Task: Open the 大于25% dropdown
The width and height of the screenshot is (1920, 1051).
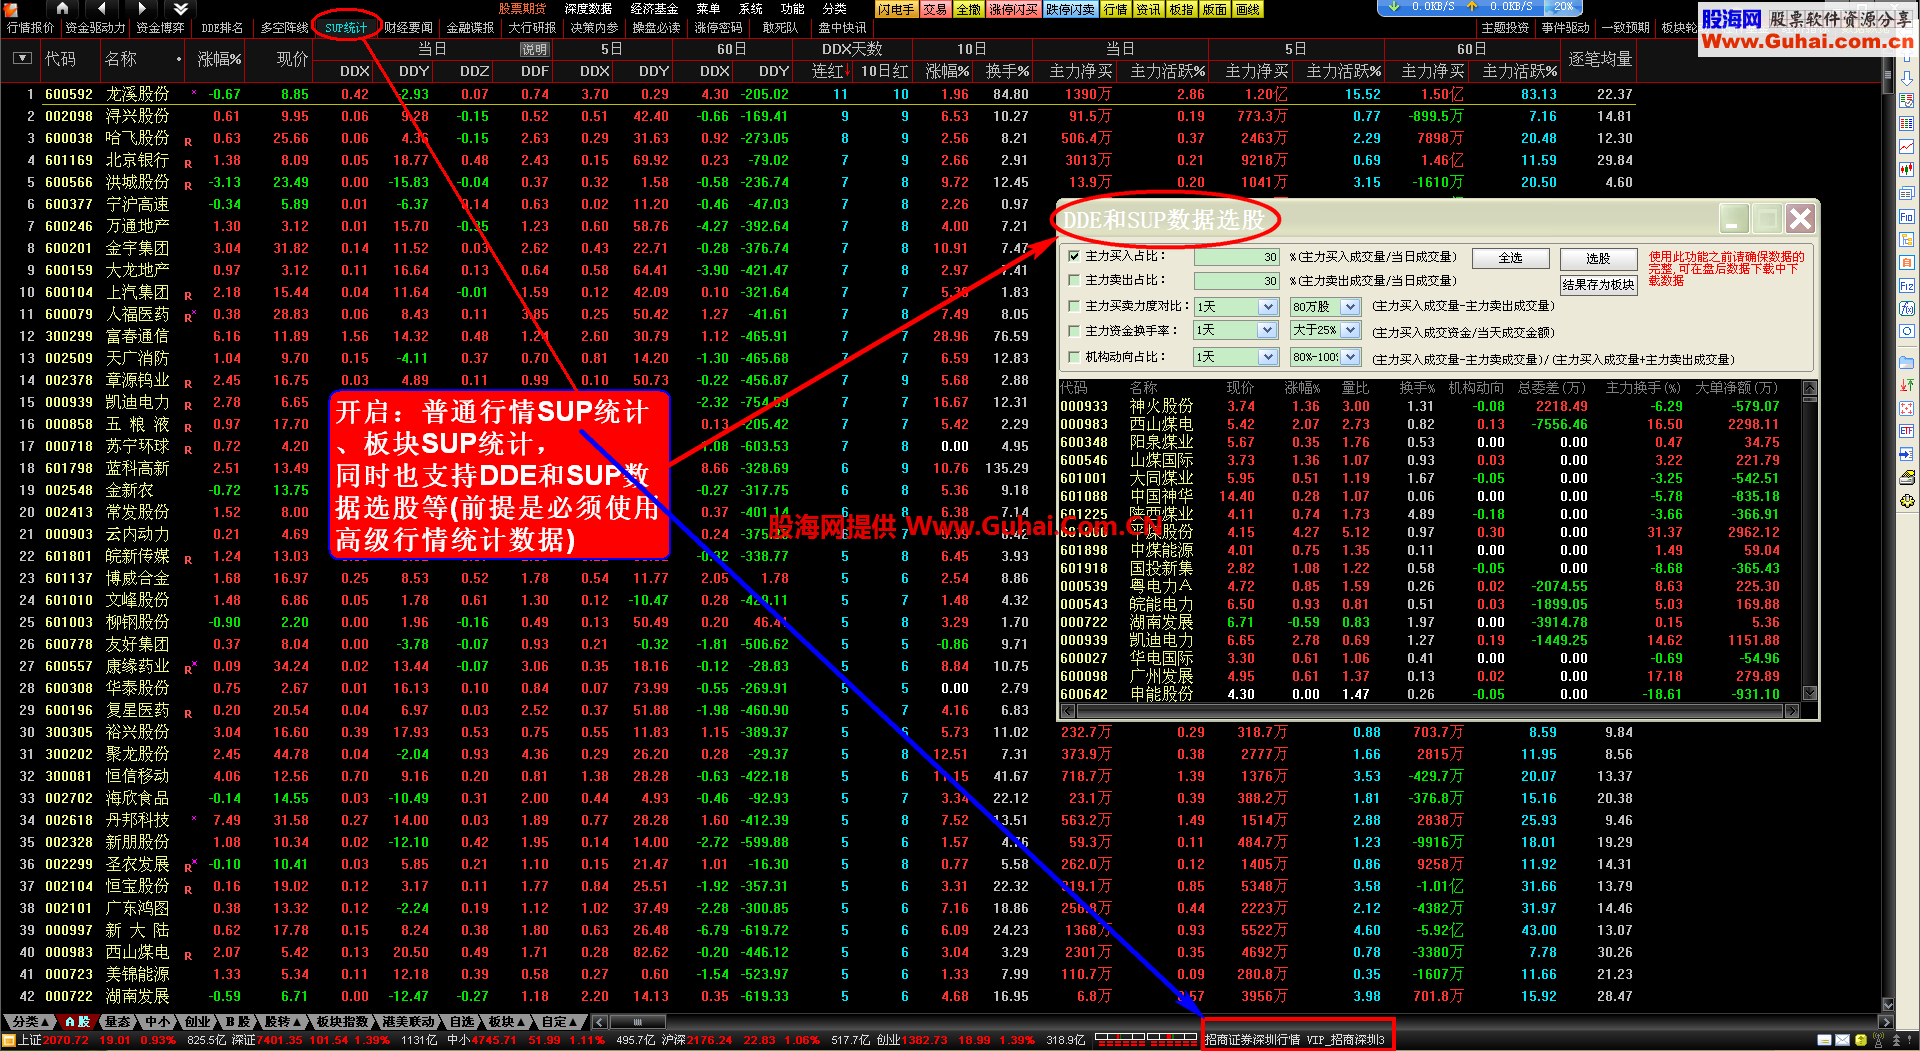Action: pyautogui.click(x=1324, y=330)
